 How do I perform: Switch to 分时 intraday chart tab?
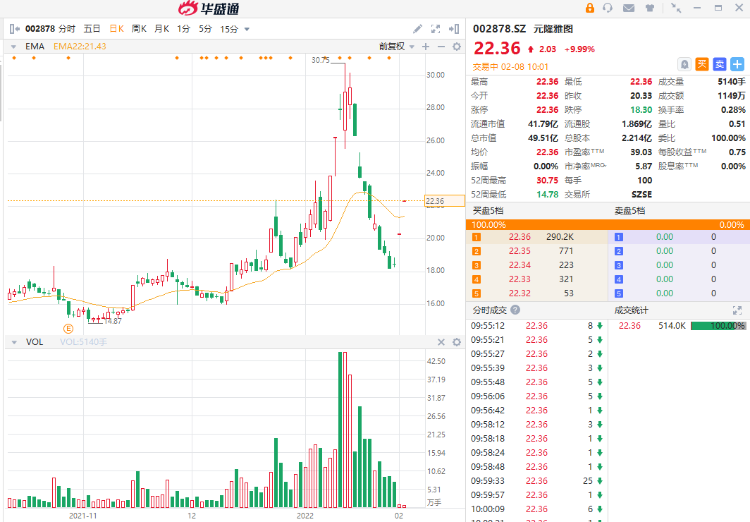pos(66,29)
